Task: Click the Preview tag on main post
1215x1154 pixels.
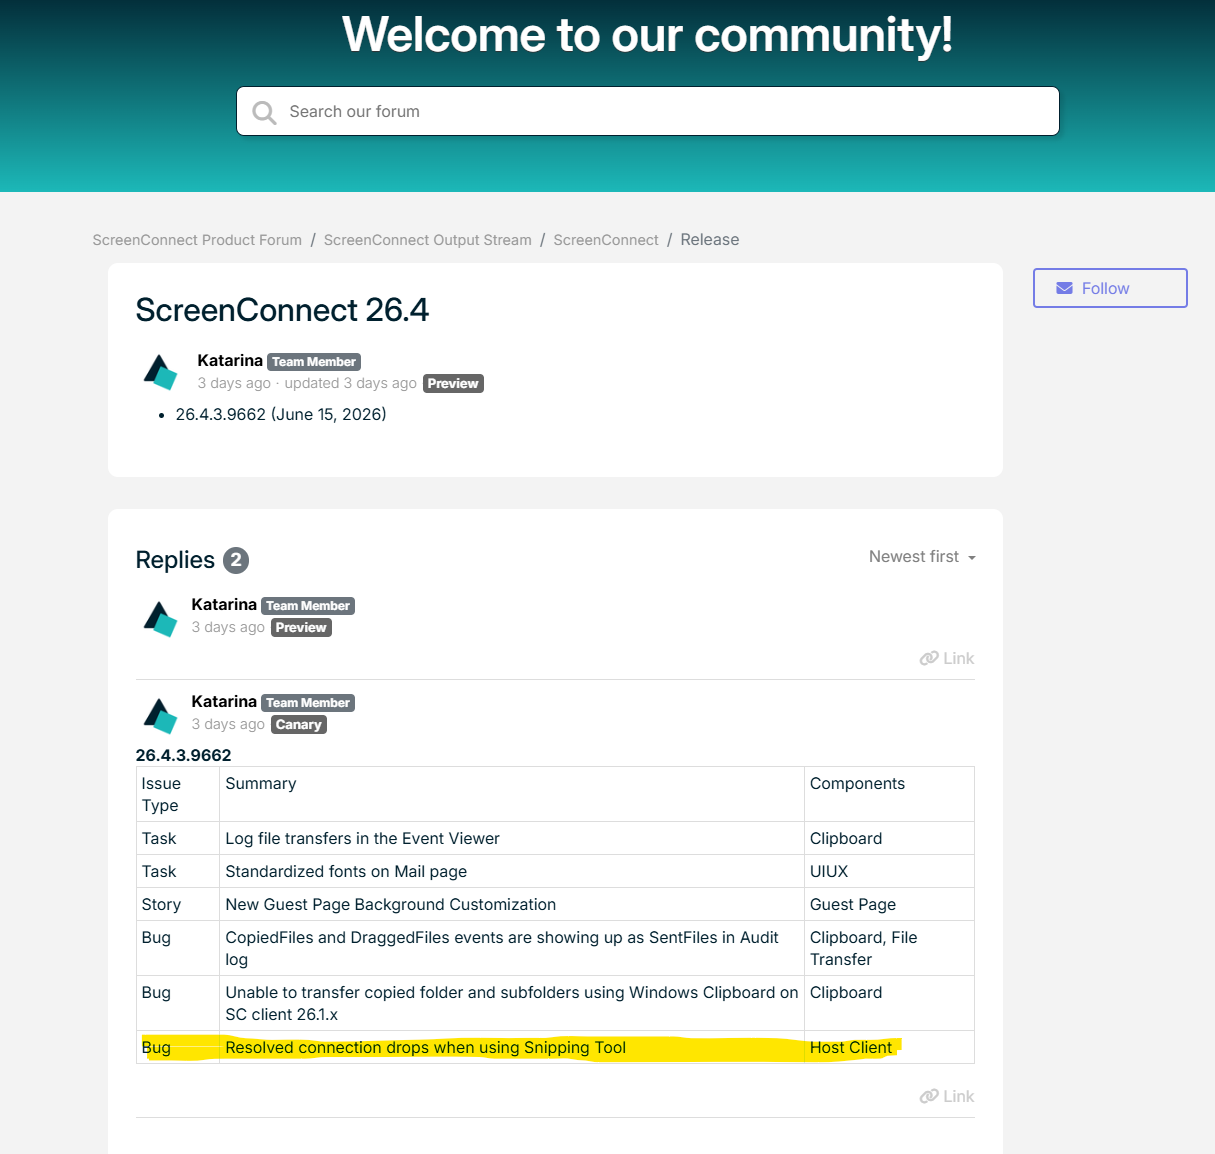Action: click(453, 383)
